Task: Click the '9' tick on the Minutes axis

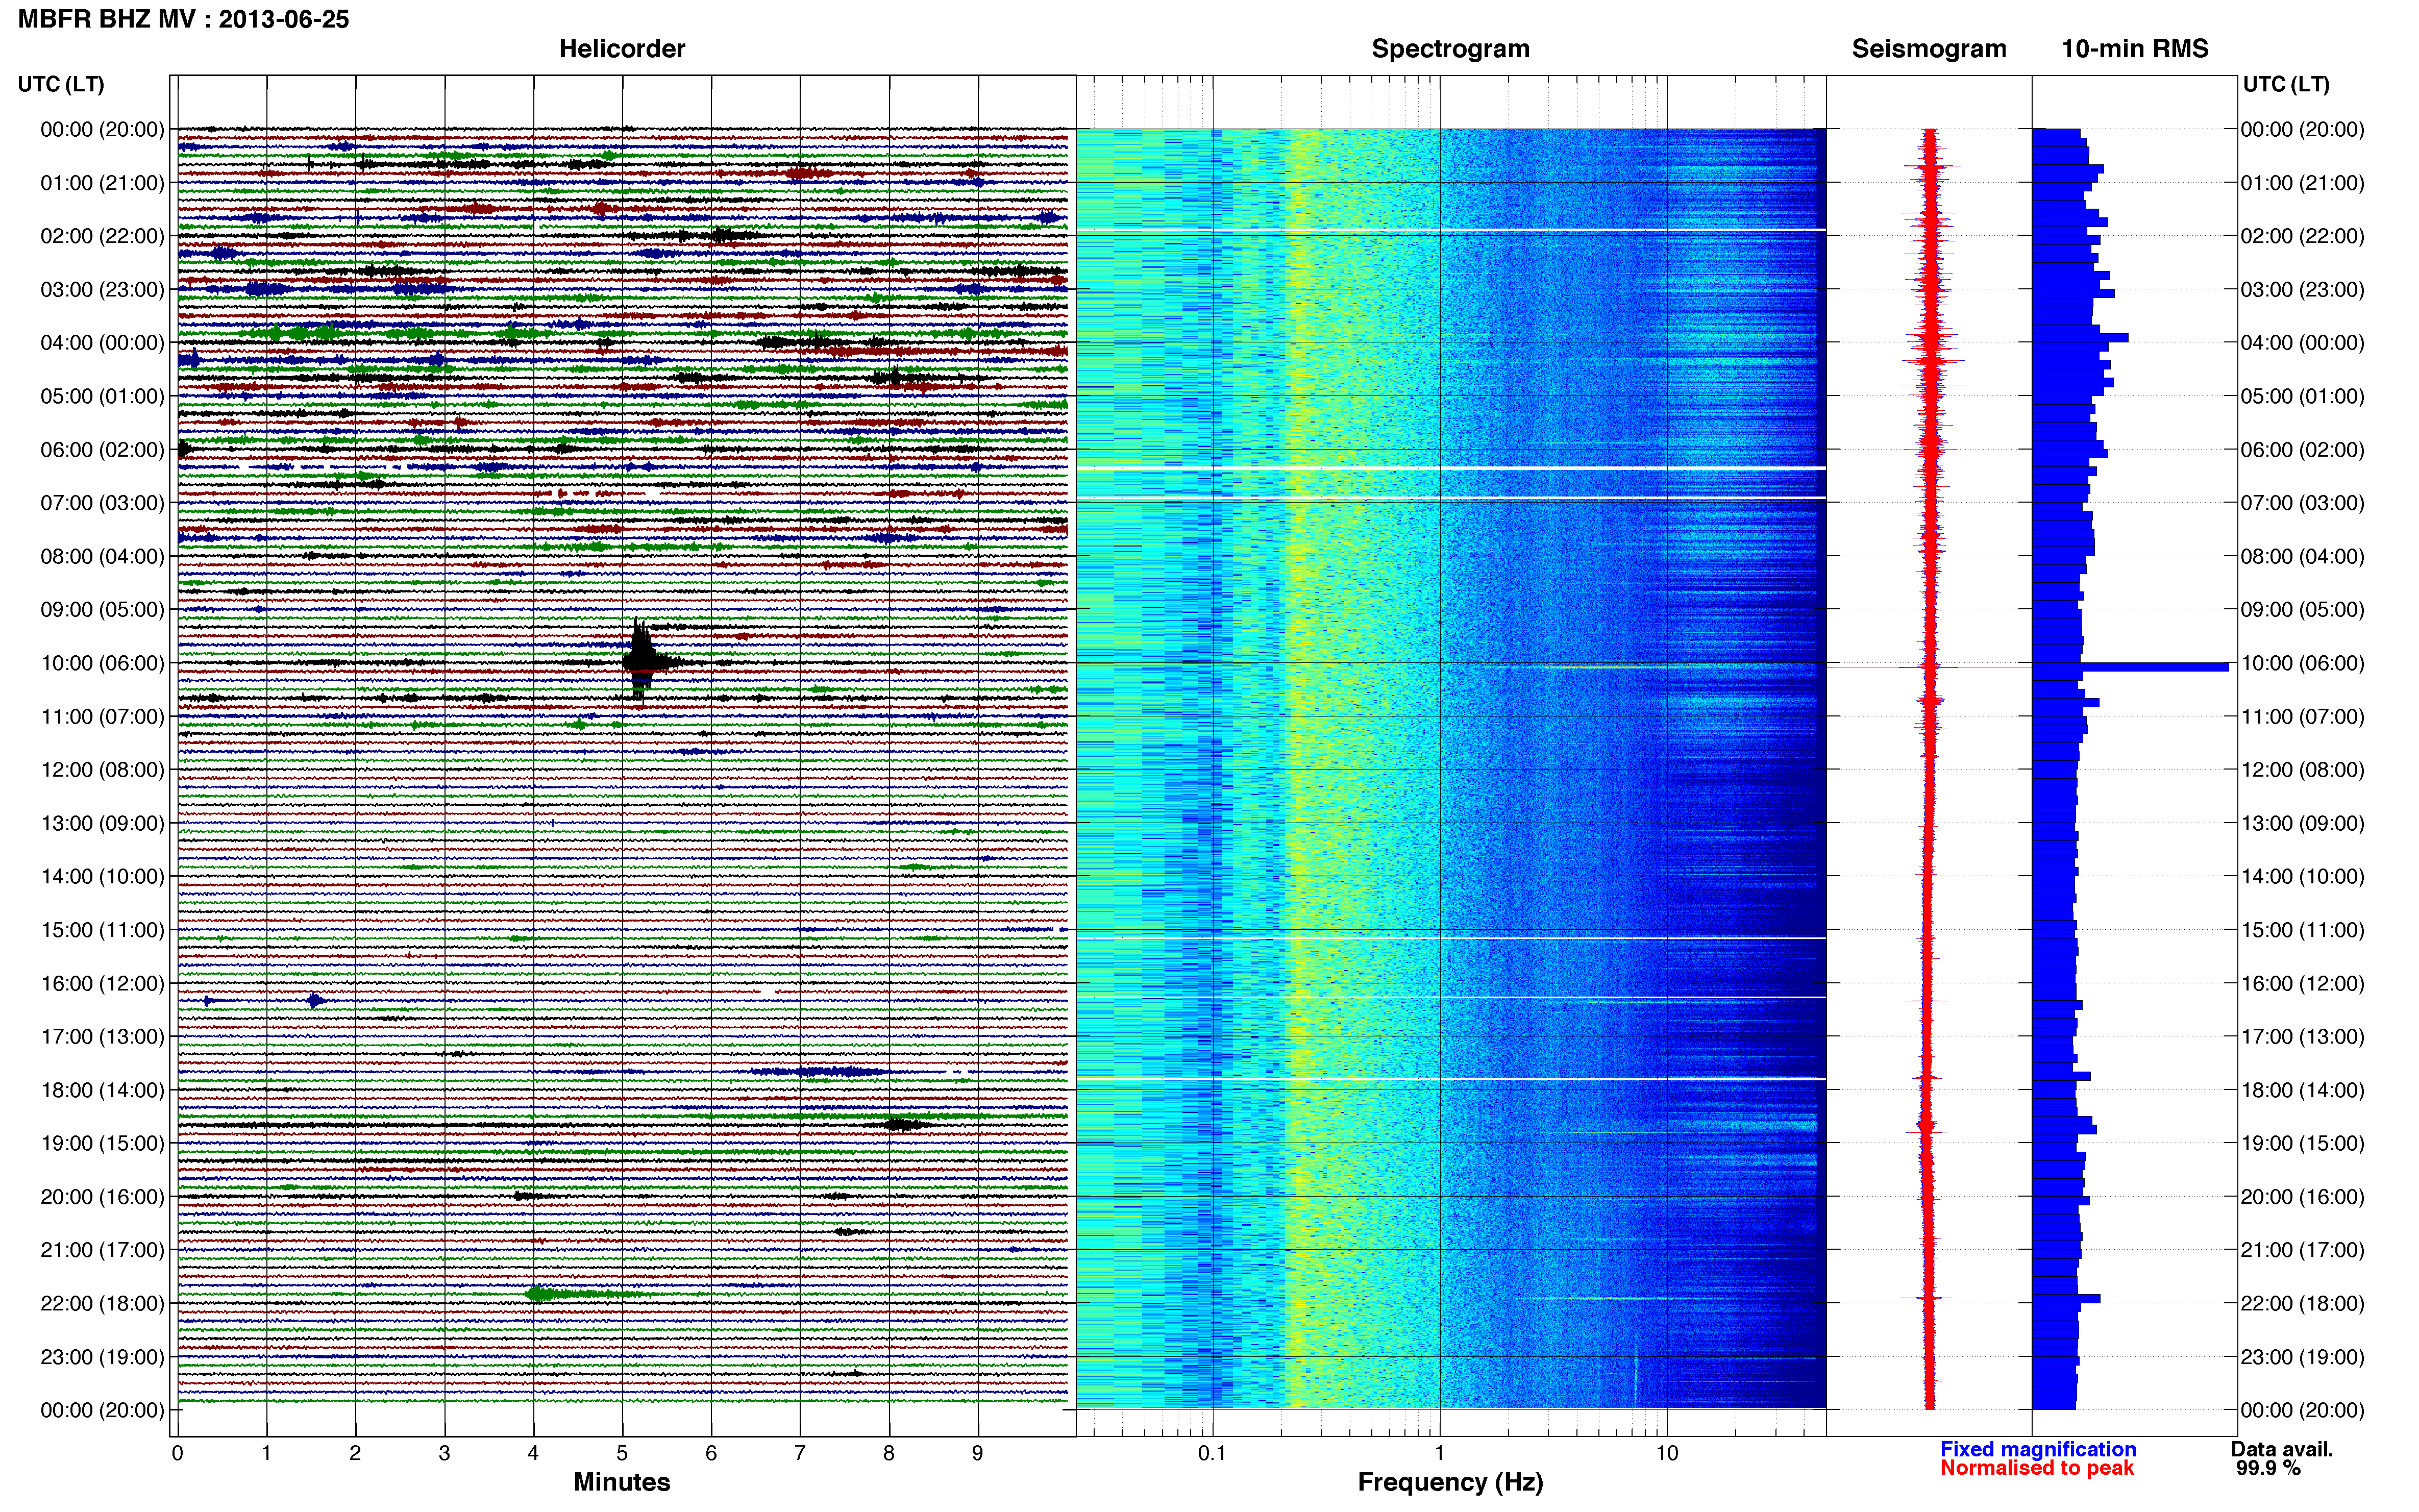Action: (x=978, y=1454)
